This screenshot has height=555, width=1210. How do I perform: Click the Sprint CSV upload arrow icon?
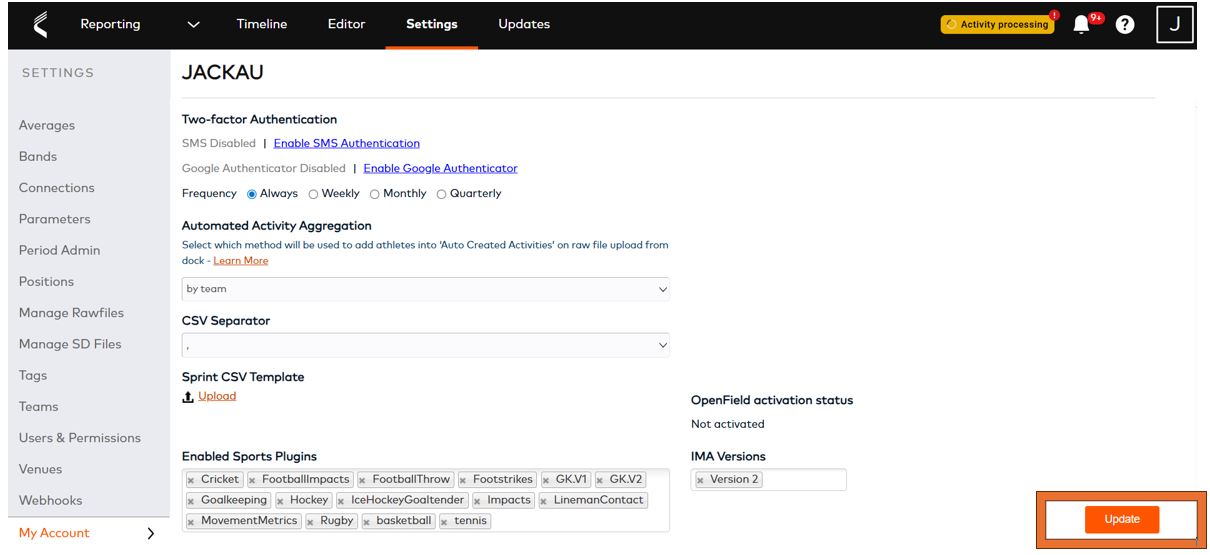tap(188, 397)
